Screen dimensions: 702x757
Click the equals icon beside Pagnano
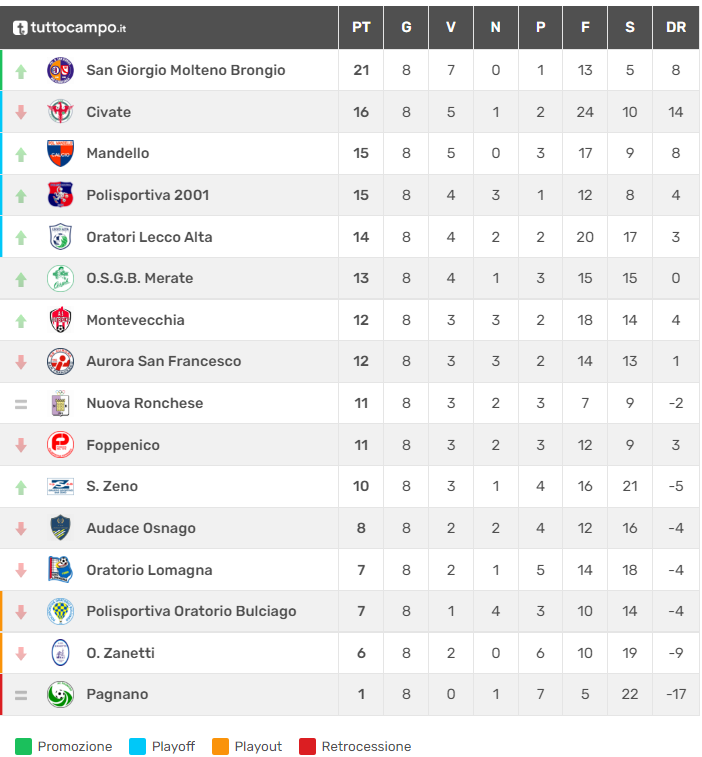21,694
